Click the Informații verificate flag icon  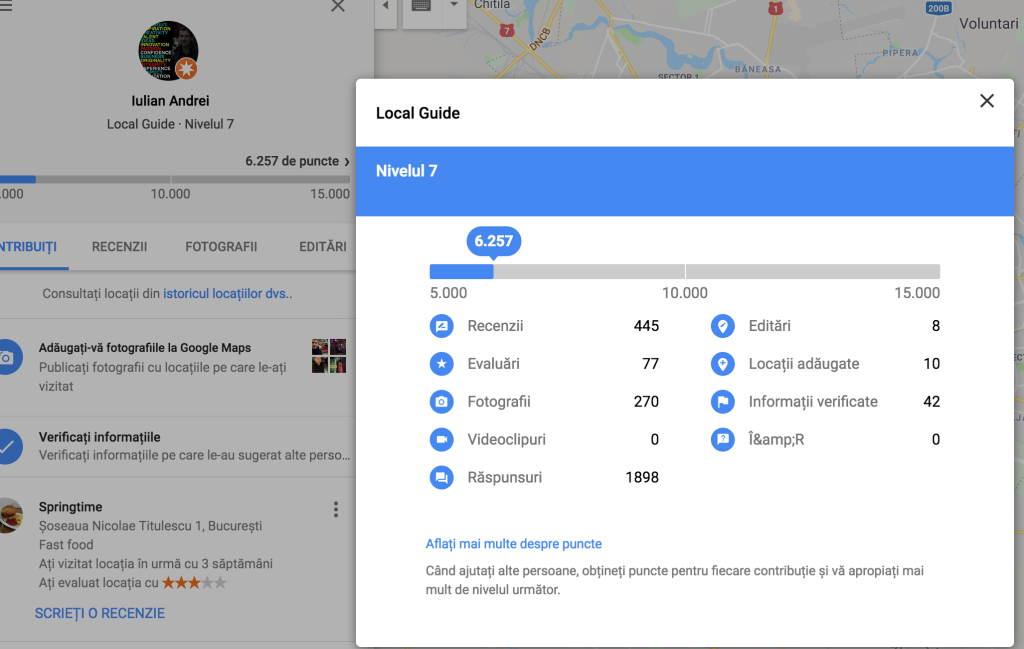[722, 402]
